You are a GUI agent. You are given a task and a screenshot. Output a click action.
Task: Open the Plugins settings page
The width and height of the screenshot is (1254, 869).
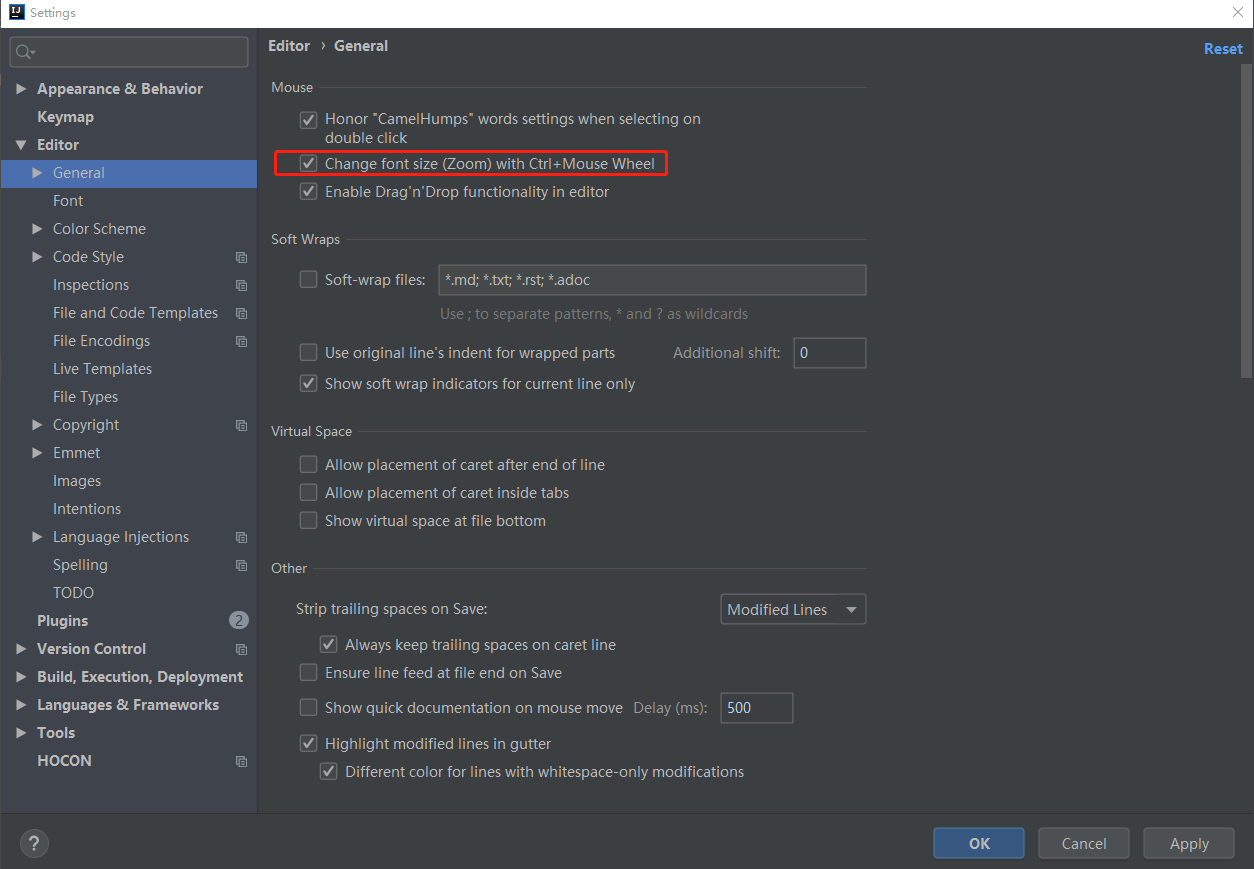coord(62,621)
